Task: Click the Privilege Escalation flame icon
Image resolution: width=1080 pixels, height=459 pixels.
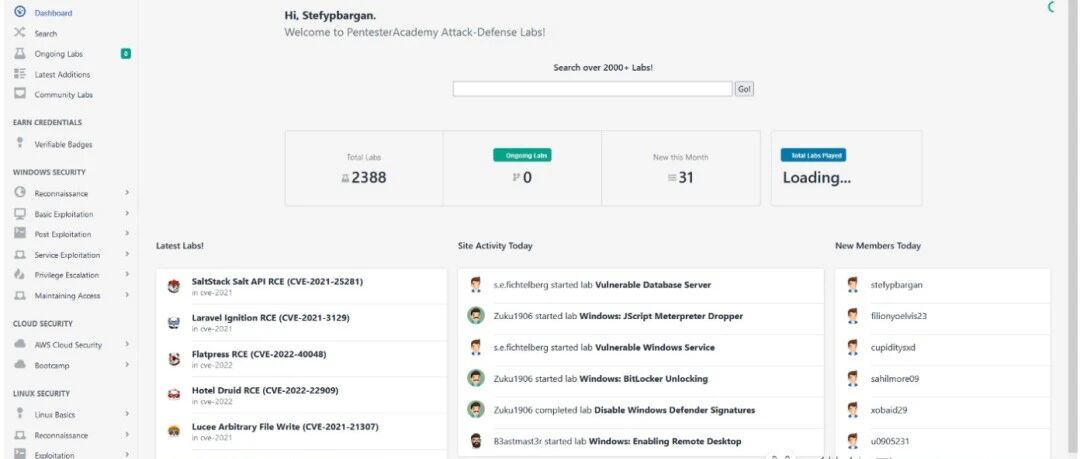Action: [x=20, y=274]
